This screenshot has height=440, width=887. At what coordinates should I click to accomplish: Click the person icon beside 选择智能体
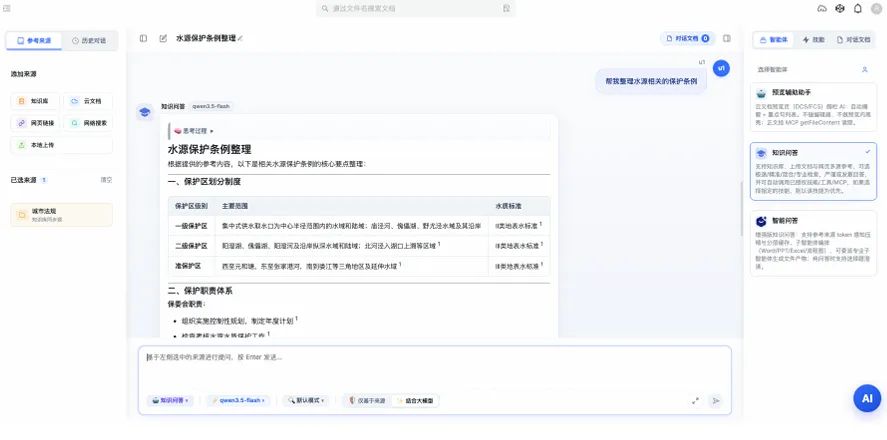(x=864, y=70)
